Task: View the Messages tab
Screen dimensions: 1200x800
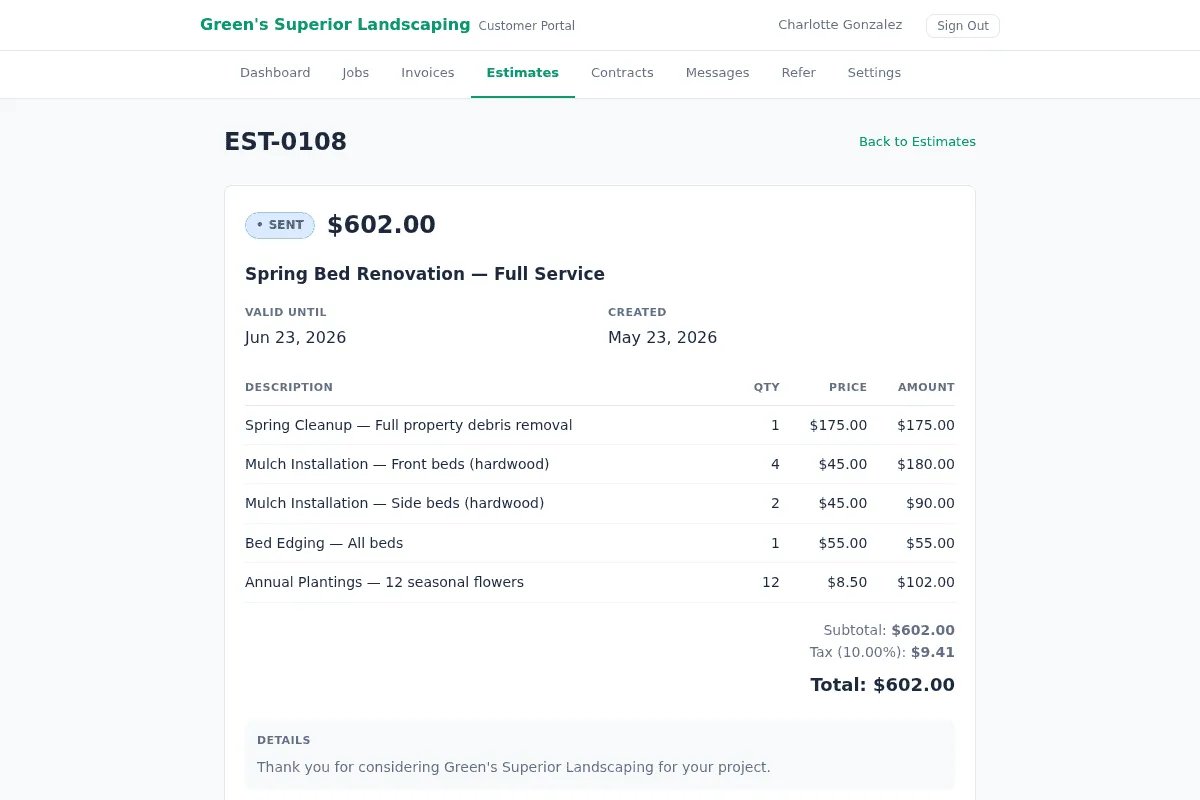Action: tap(718, 73)
